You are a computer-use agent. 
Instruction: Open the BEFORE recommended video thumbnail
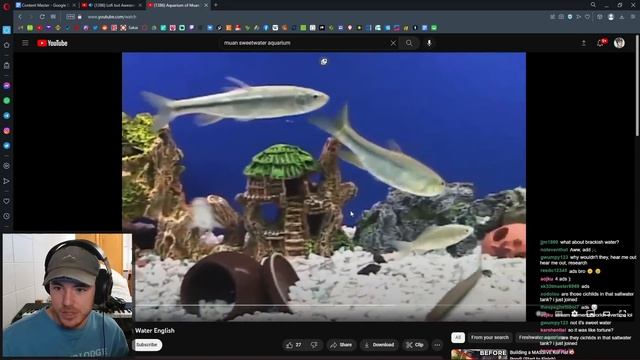479,354
